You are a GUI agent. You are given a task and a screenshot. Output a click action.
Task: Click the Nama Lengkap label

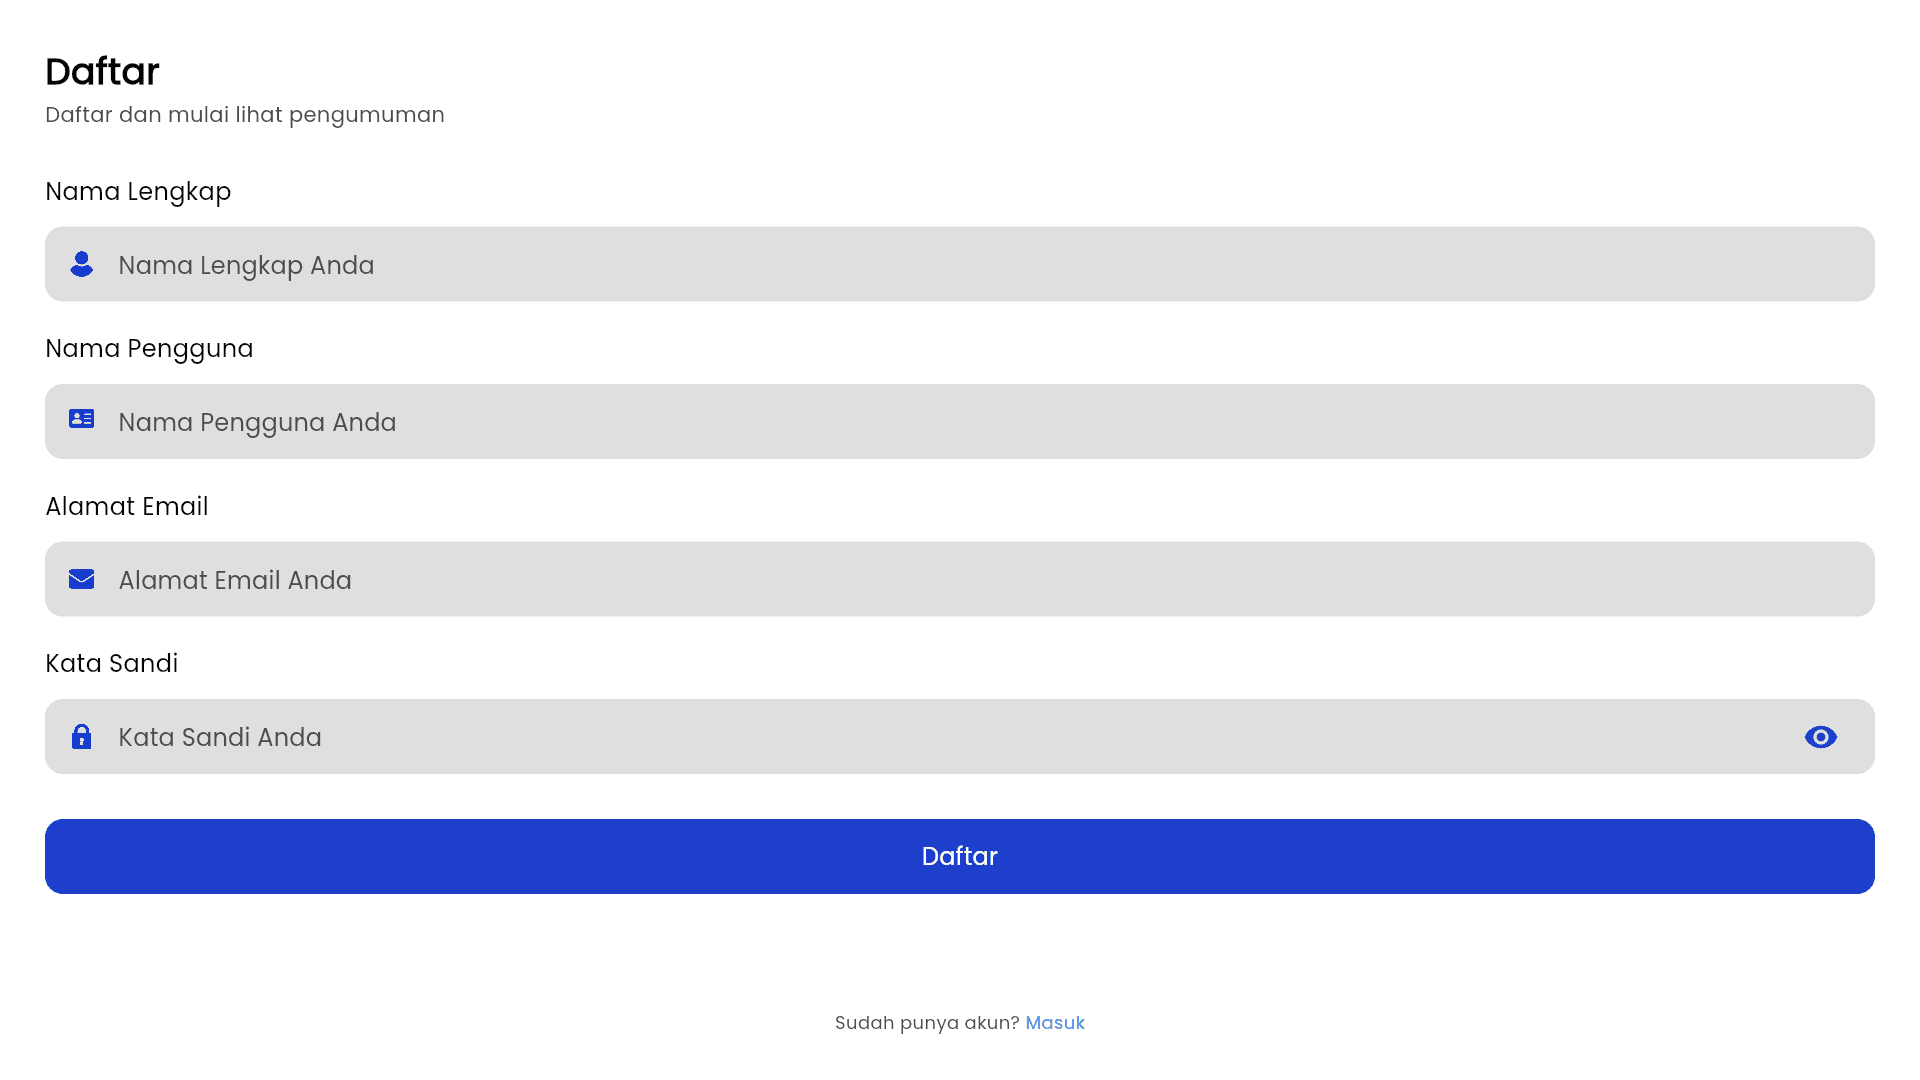[138, 192]
